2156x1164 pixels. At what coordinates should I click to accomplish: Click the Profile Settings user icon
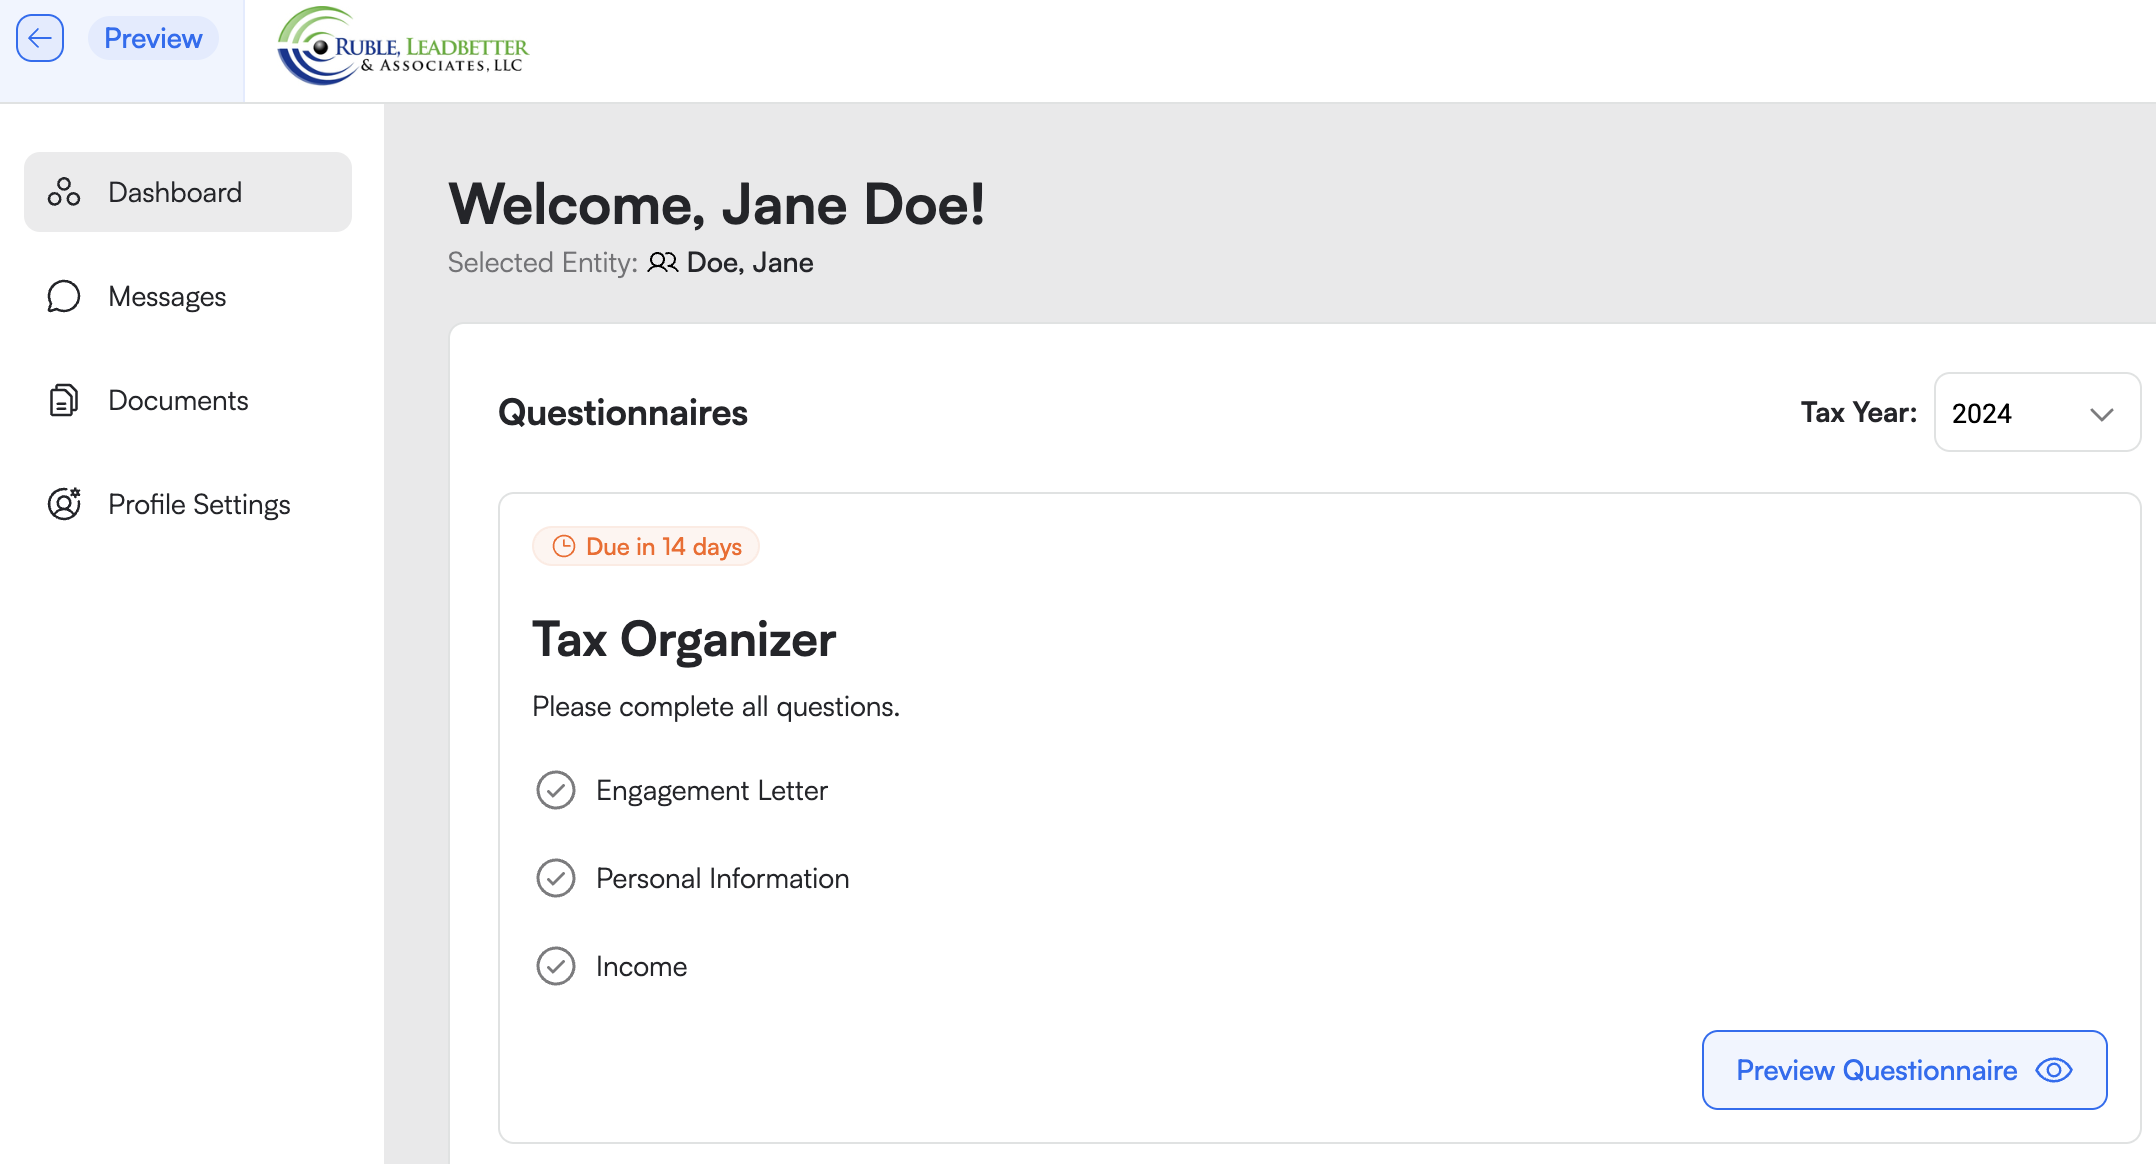tap(64, 504)
